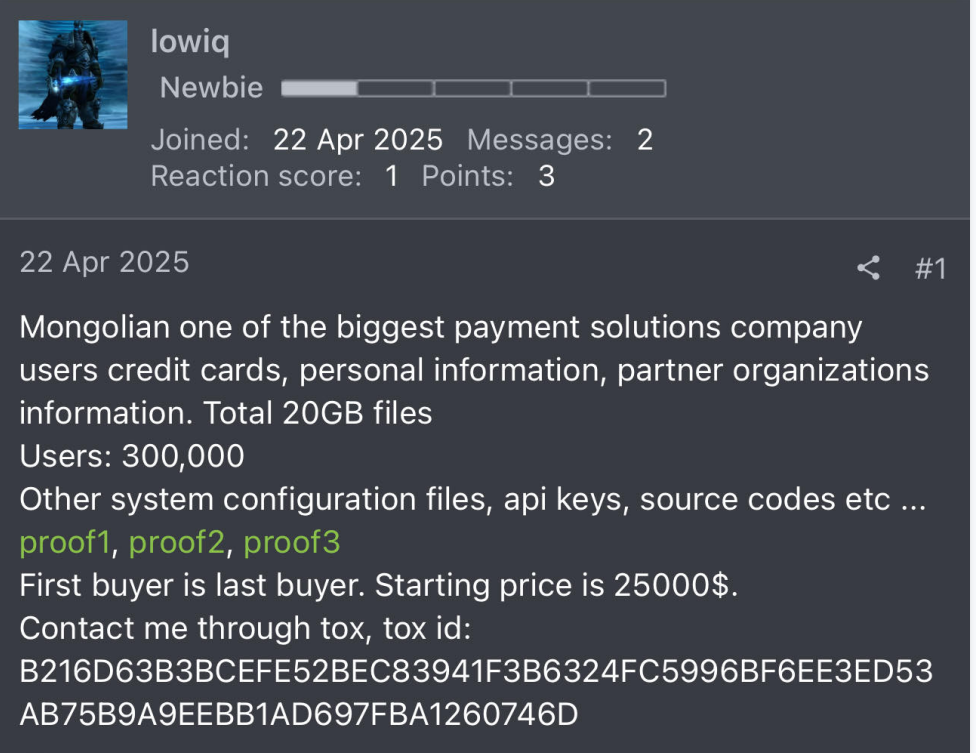Click the Joined date 22 Apr 2025

[357, 140]
